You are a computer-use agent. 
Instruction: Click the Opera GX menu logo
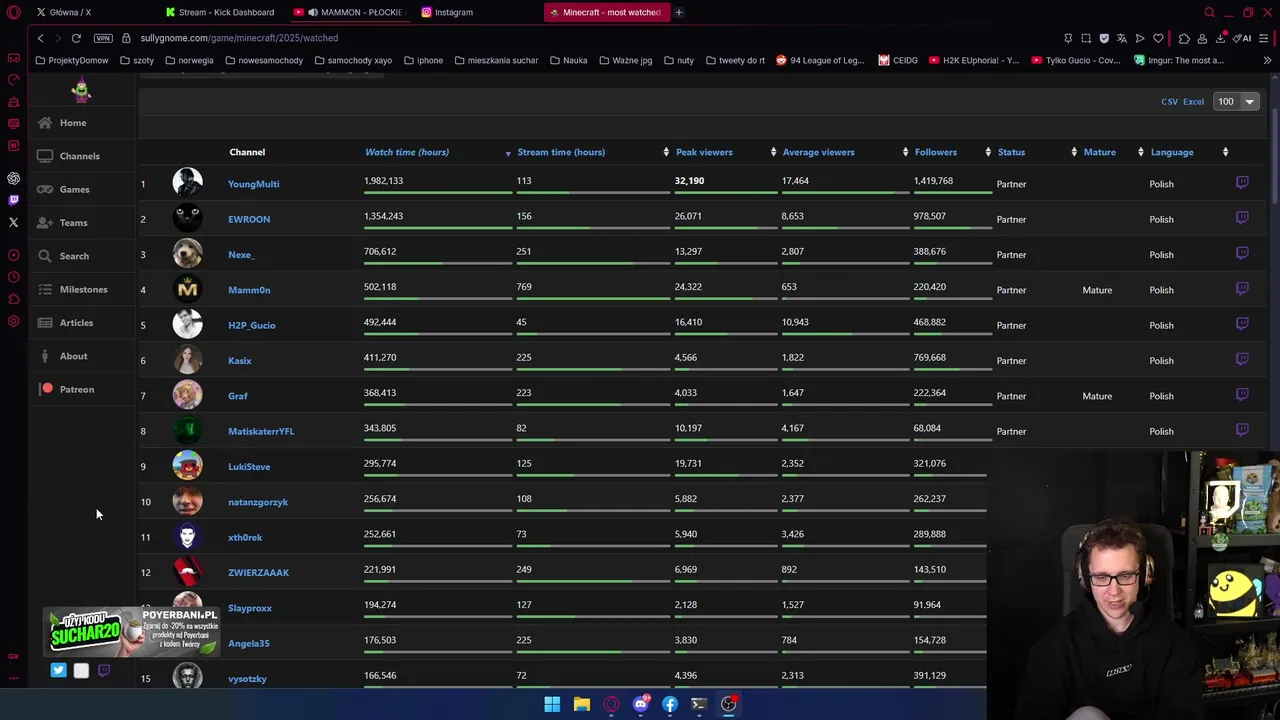[x=13, y=12]
